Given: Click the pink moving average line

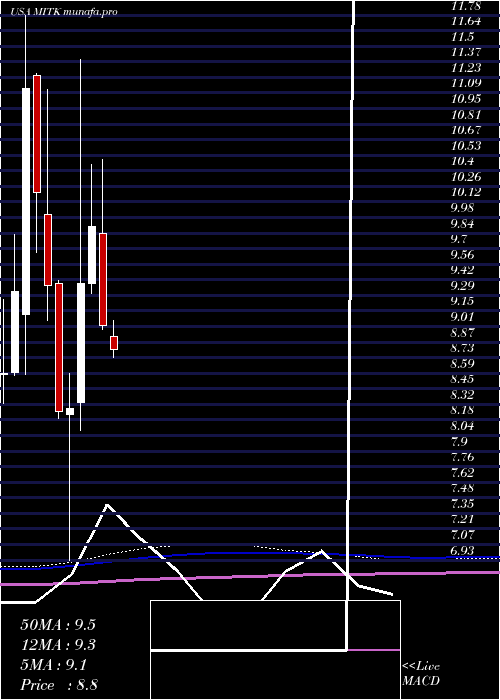Looking at the screenshot, I should click(250, 577).
